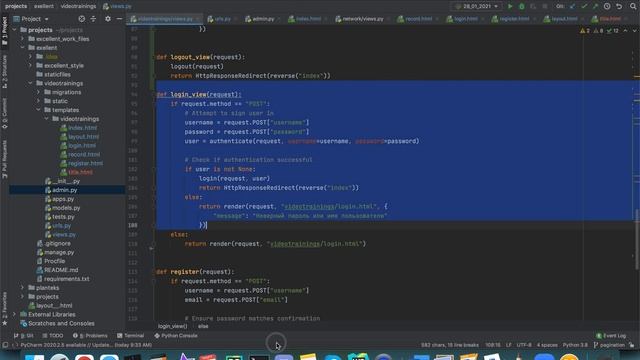Screen dimensions: 640x360
Task: Open the Project view selector dropdown
Action: [x=31, y=19]
